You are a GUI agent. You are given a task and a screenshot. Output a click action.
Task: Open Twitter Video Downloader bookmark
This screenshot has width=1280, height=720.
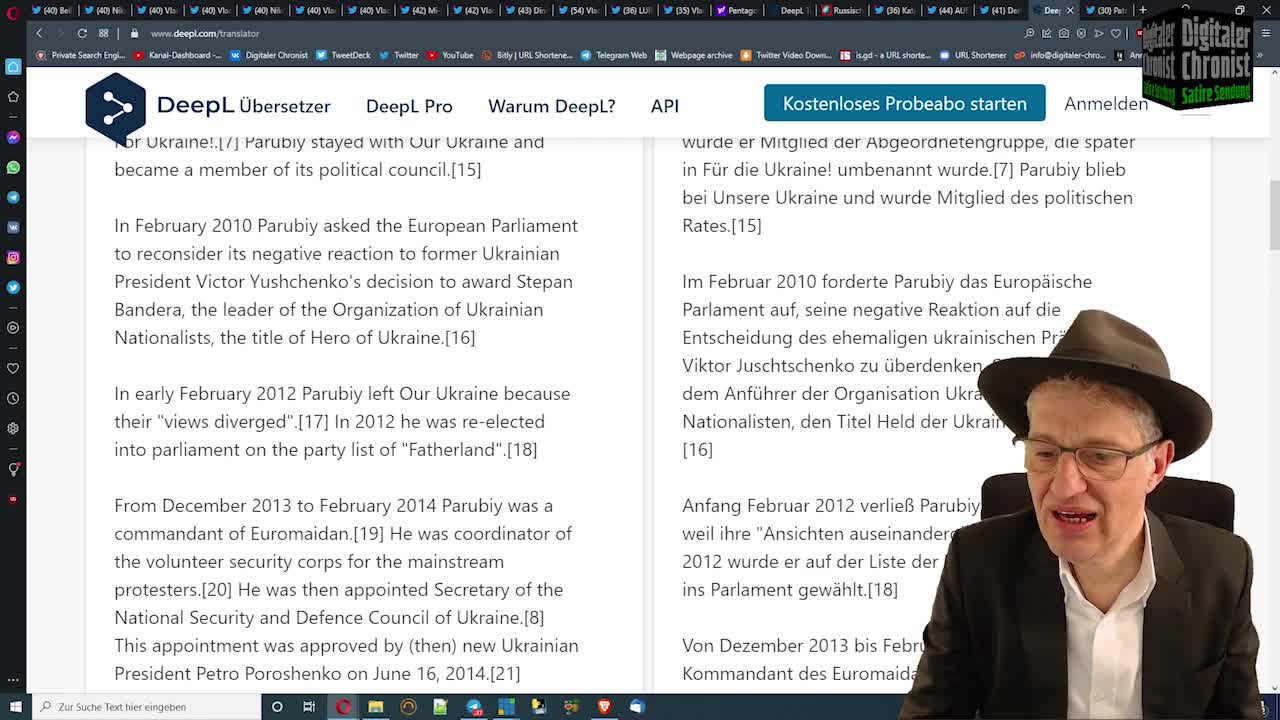tap(786, 55)
